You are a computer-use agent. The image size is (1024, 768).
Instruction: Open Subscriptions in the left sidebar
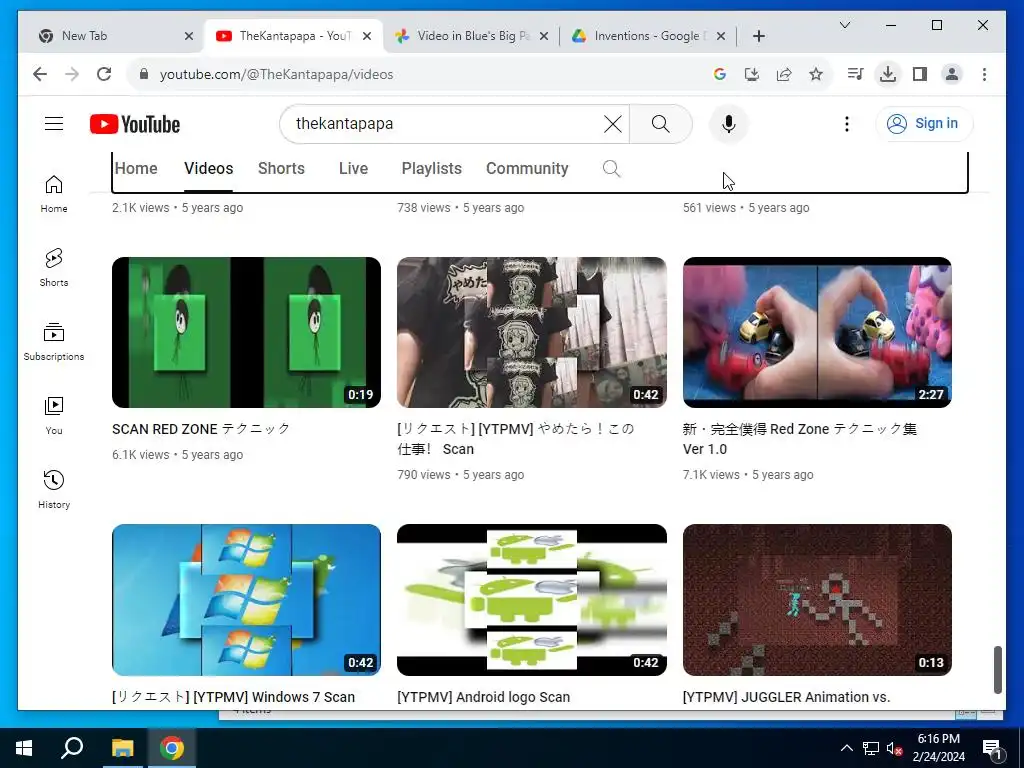click(x=54, y=342)
